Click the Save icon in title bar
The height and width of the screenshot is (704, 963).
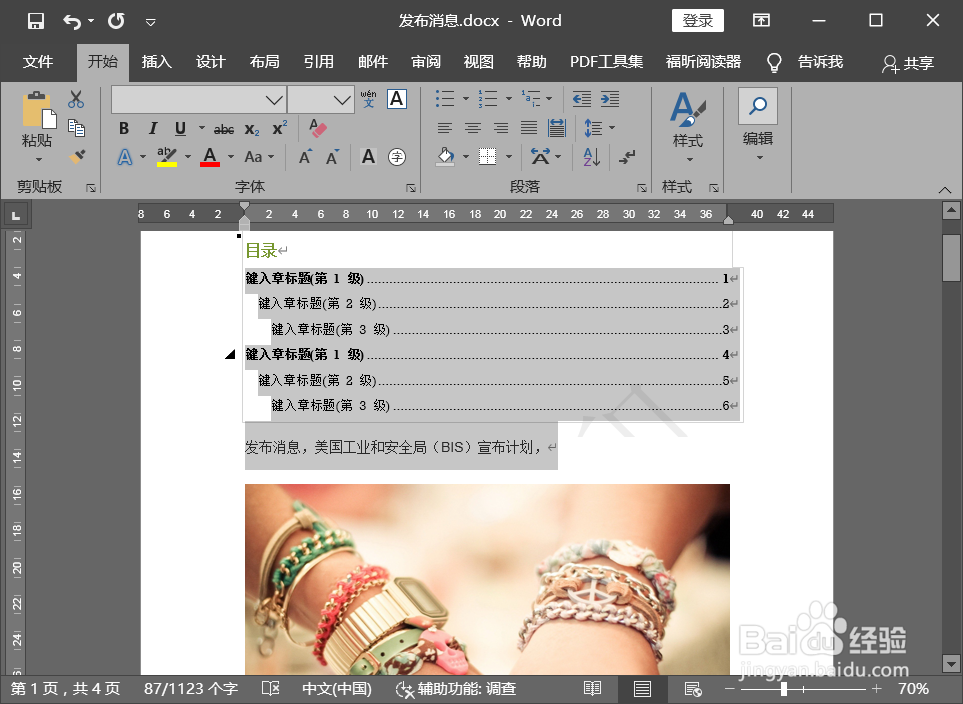coord(36,22)
